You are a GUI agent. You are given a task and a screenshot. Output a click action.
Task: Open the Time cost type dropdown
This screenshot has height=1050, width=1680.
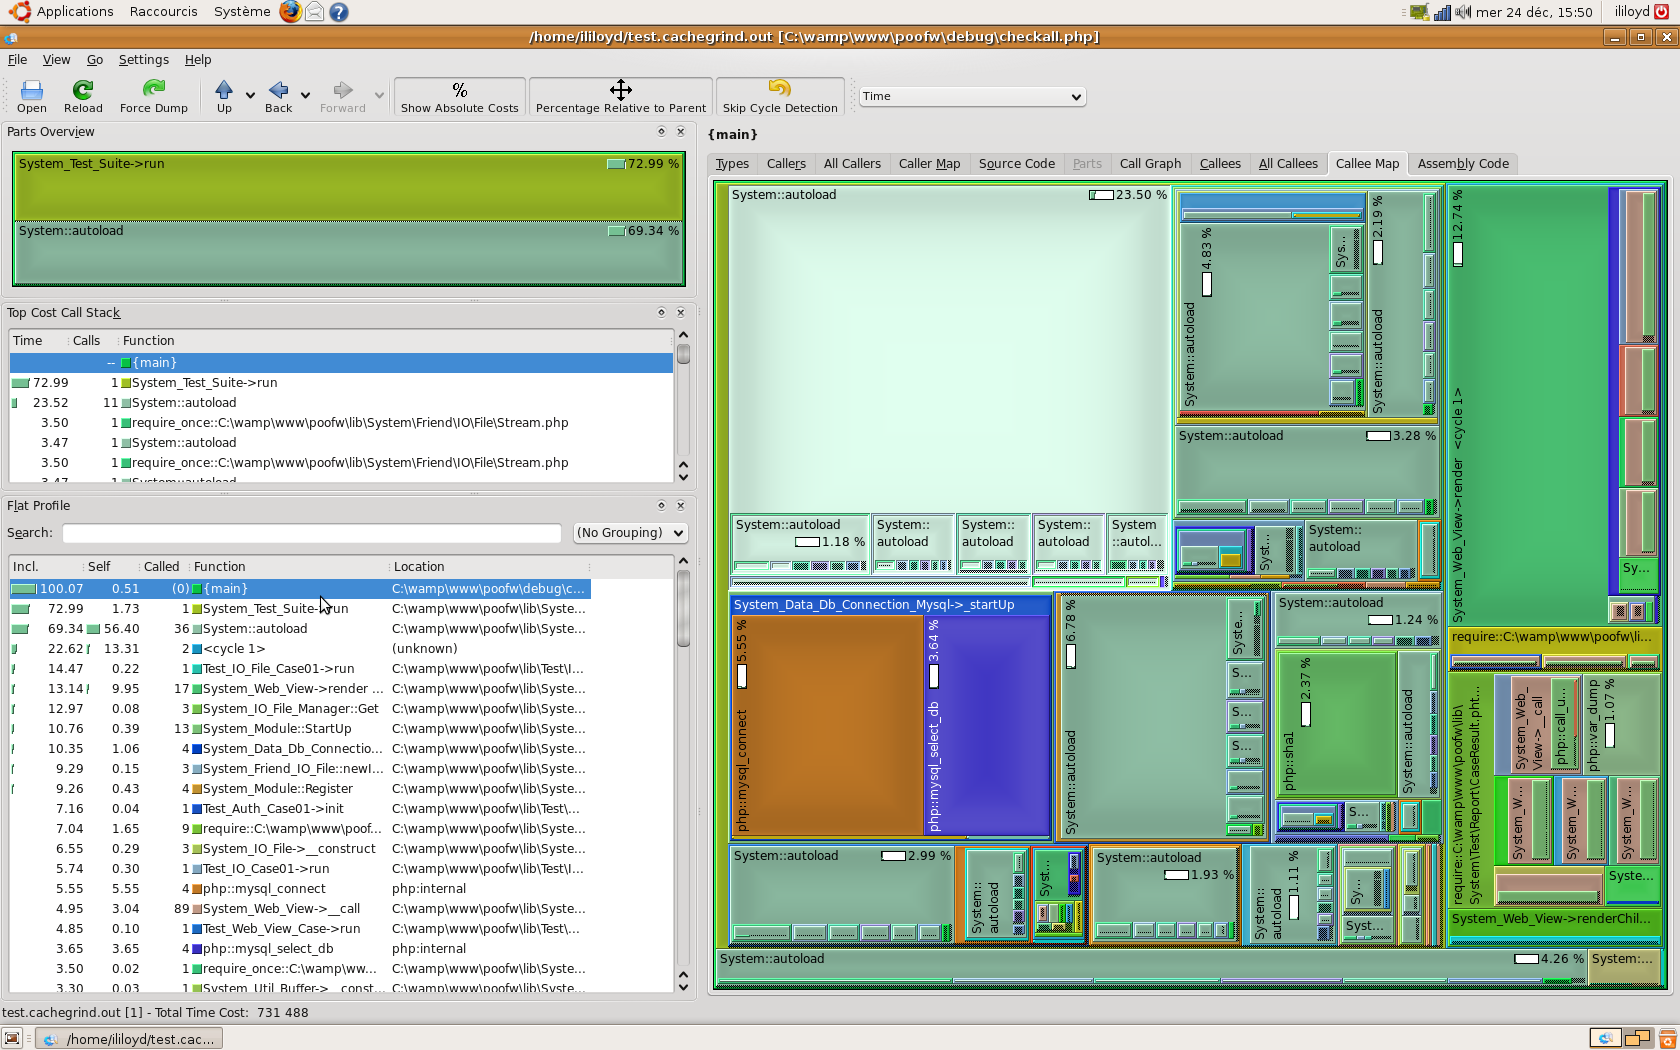pos(972,97)
